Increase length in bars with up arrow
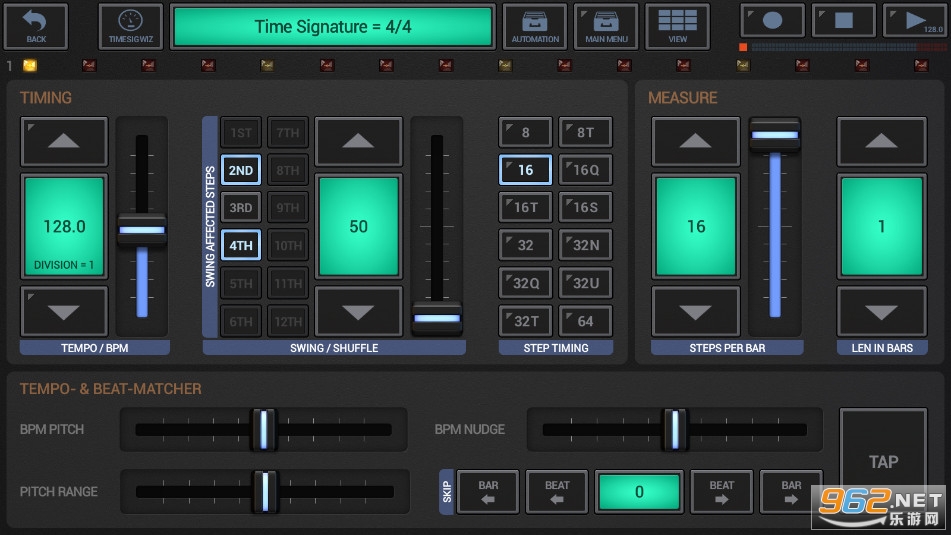This screenshot has width=951, height=535. click(881, 142)
